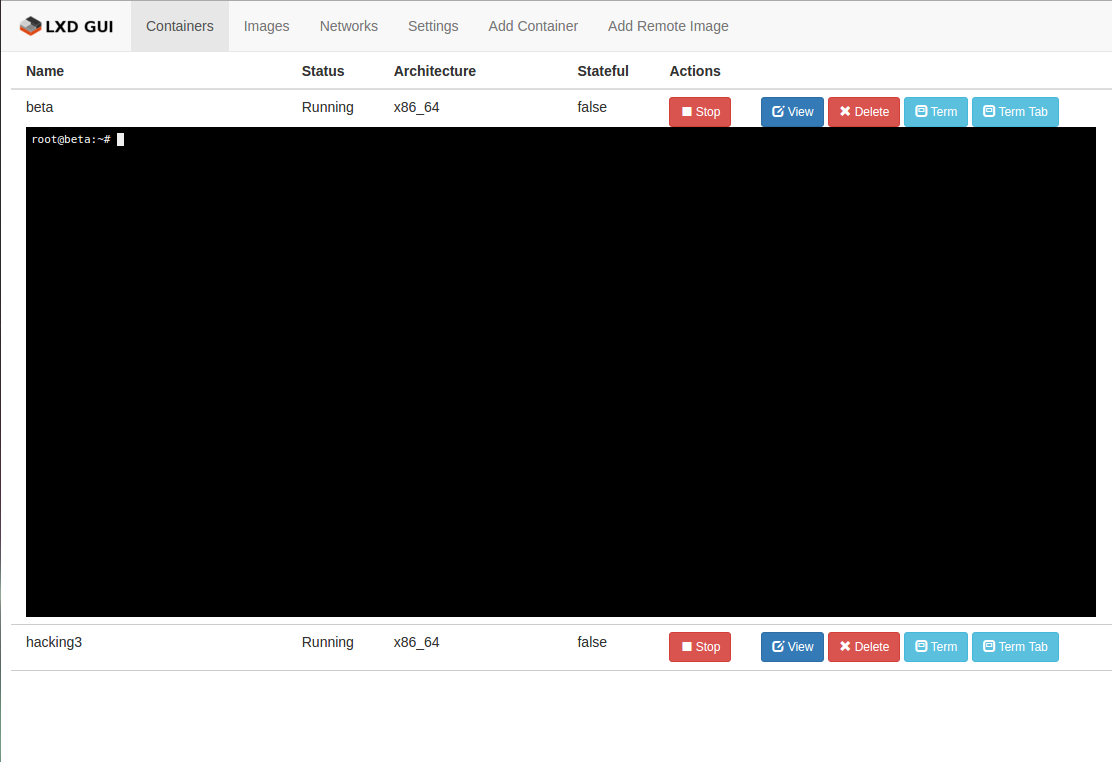Click the beta container name
The height and width of the screenshot is (762, 1112).
(x=40, y=107)
